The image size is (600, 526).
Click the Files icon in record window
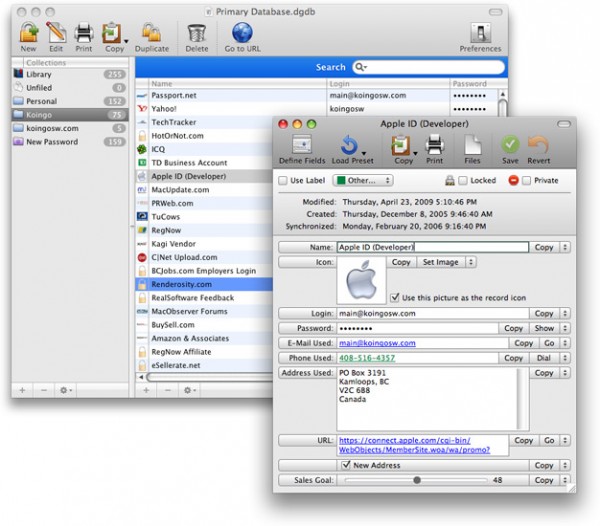tap(473, 146)
